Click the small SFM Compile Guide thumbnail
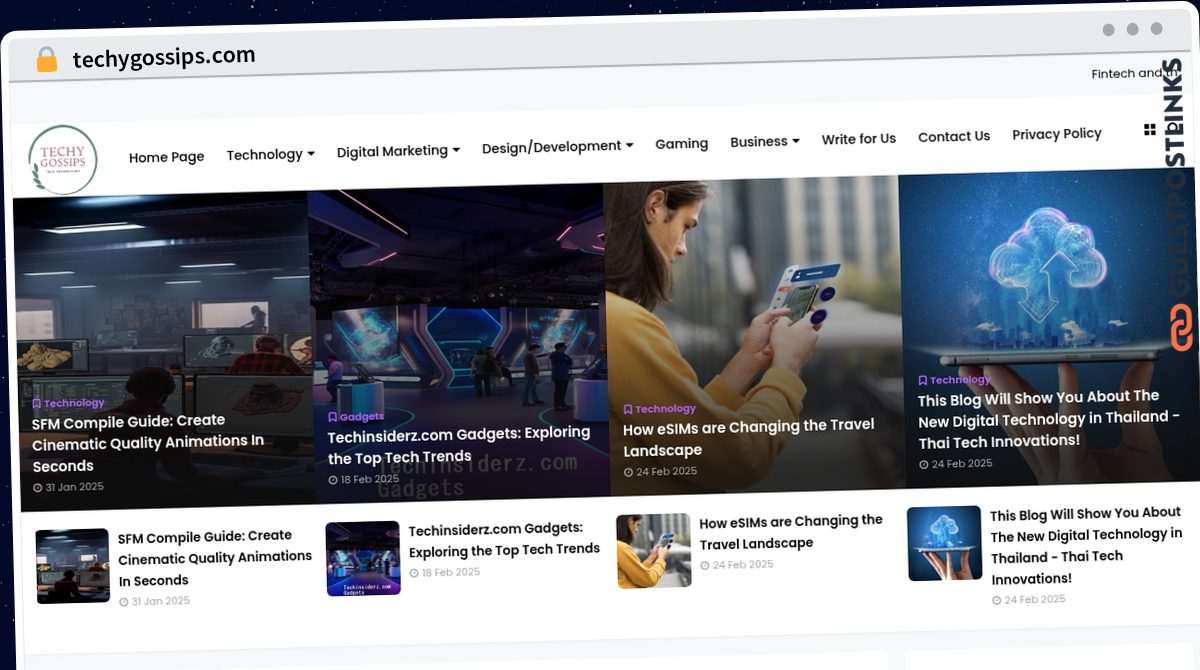1200x670 pixels. 72,566
